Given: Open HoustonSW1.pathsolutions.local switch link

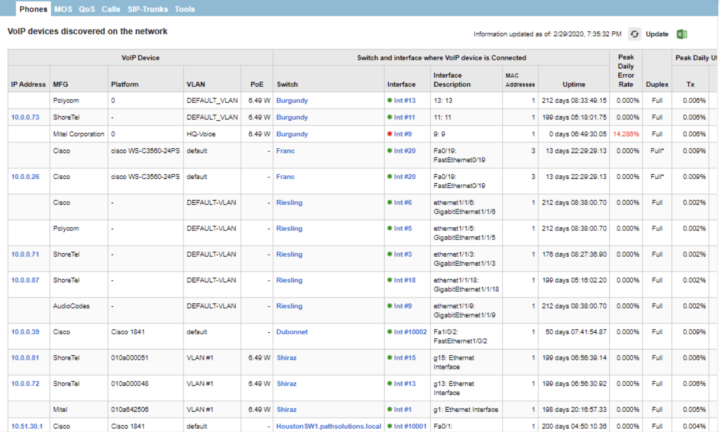Looking at the screenshot, I should (x=329, y=426).
